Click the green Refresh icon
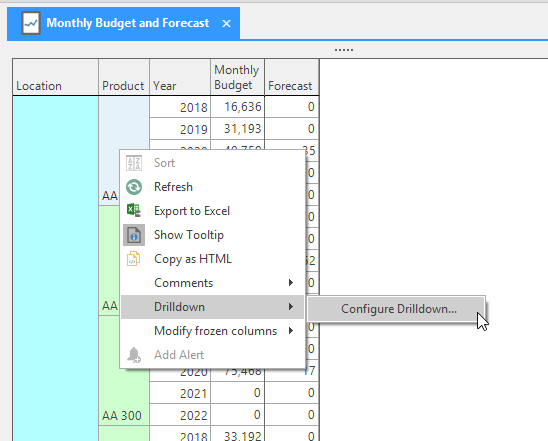 coord(134,187)
